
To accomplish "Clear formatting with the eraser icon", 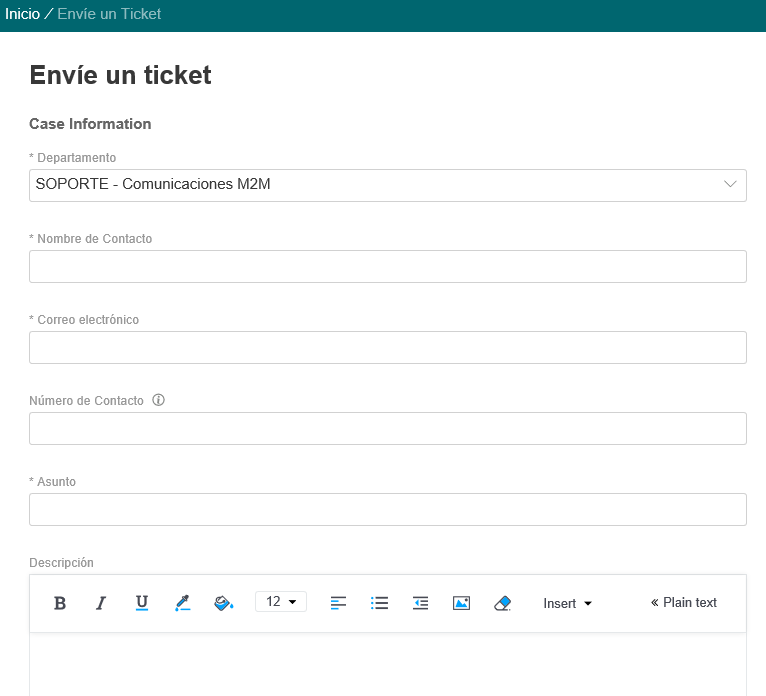I will [x=502, y=603].
